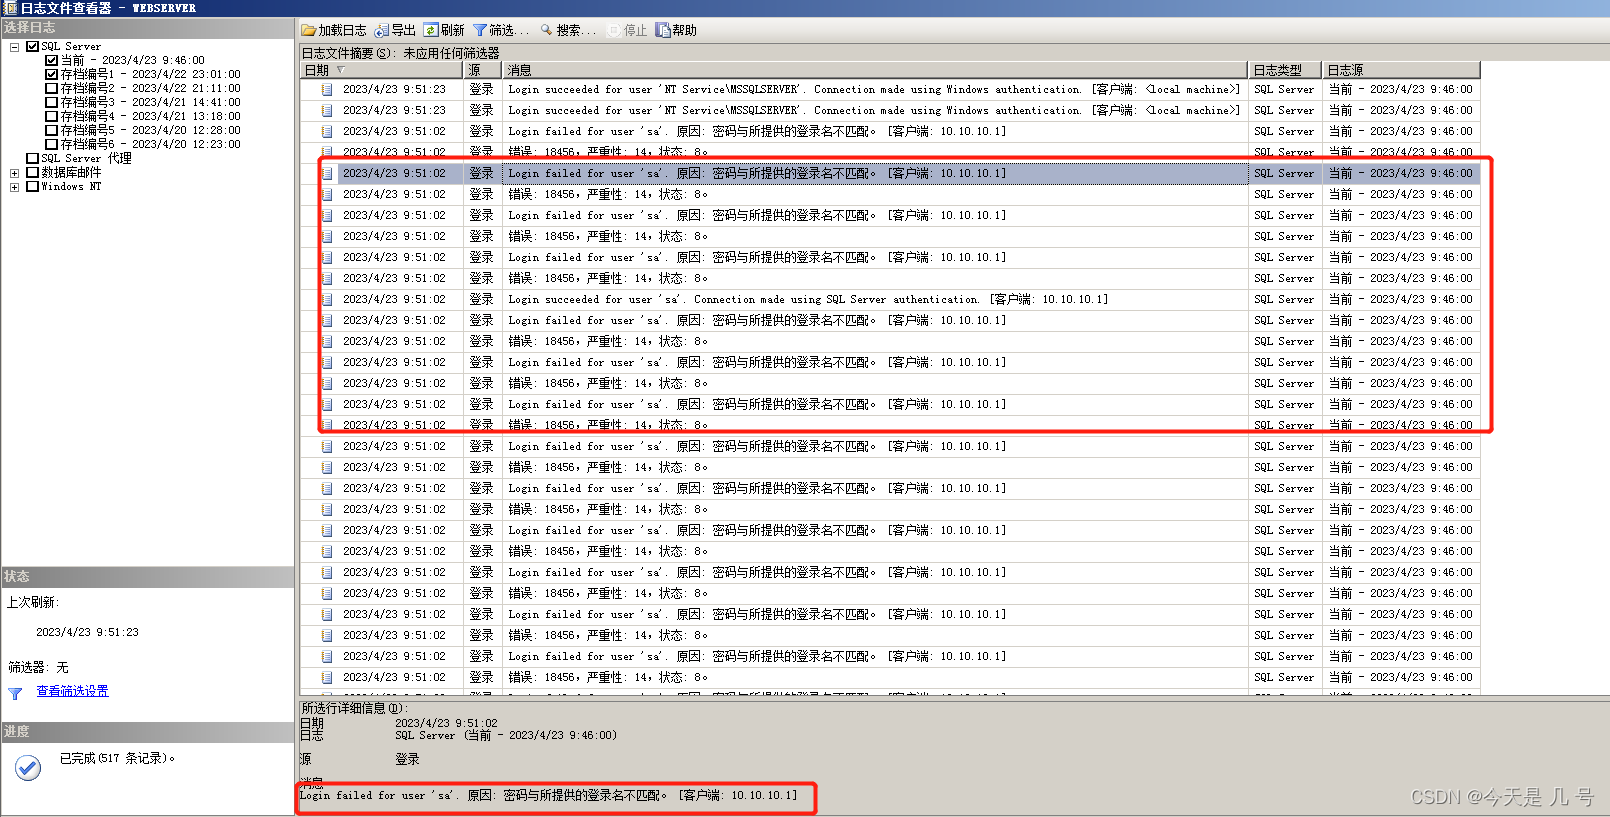Screen dimensions: 1610x817
Task: Click the 日志文件摘要 summary line
Action: pyautogui.click(x=400, y=53)
